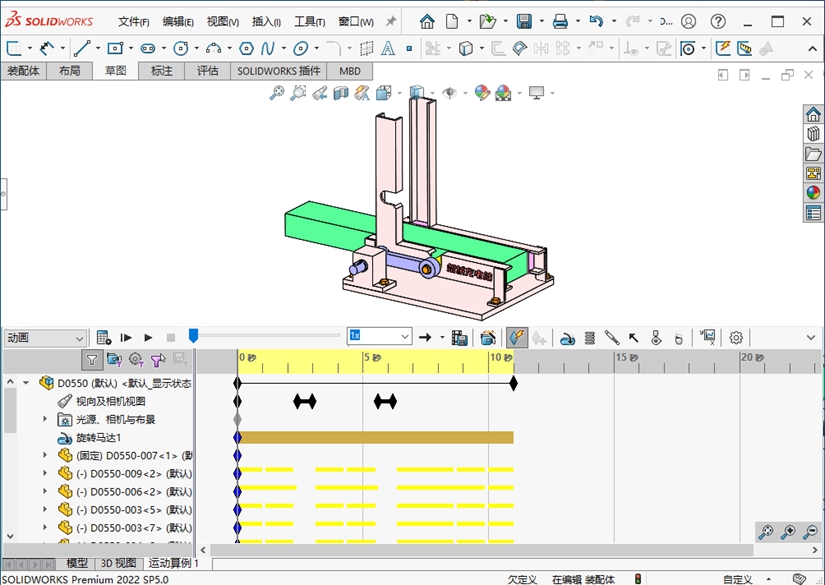Click the Save Animation icon
Screen dimensions: 825x585
coord(459,337)
